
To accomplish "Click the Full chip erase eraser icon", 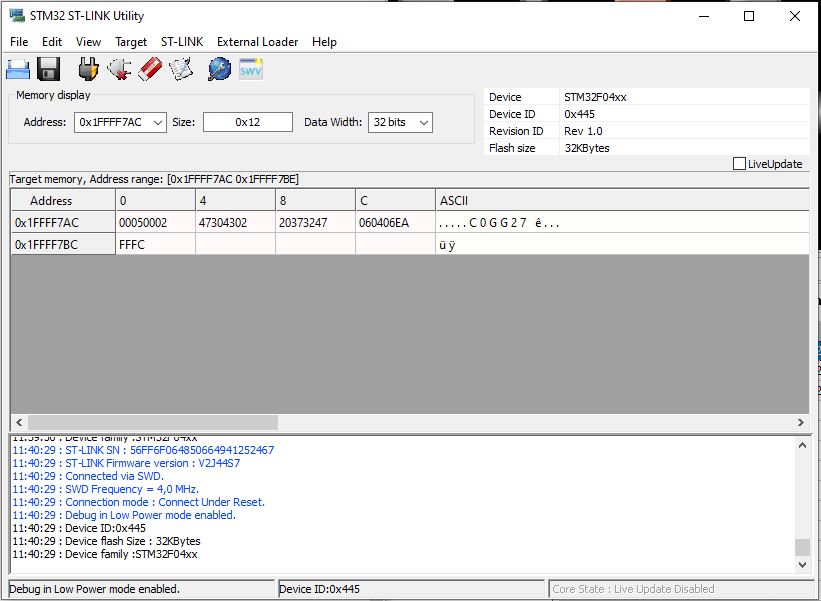I will (150, 69).
